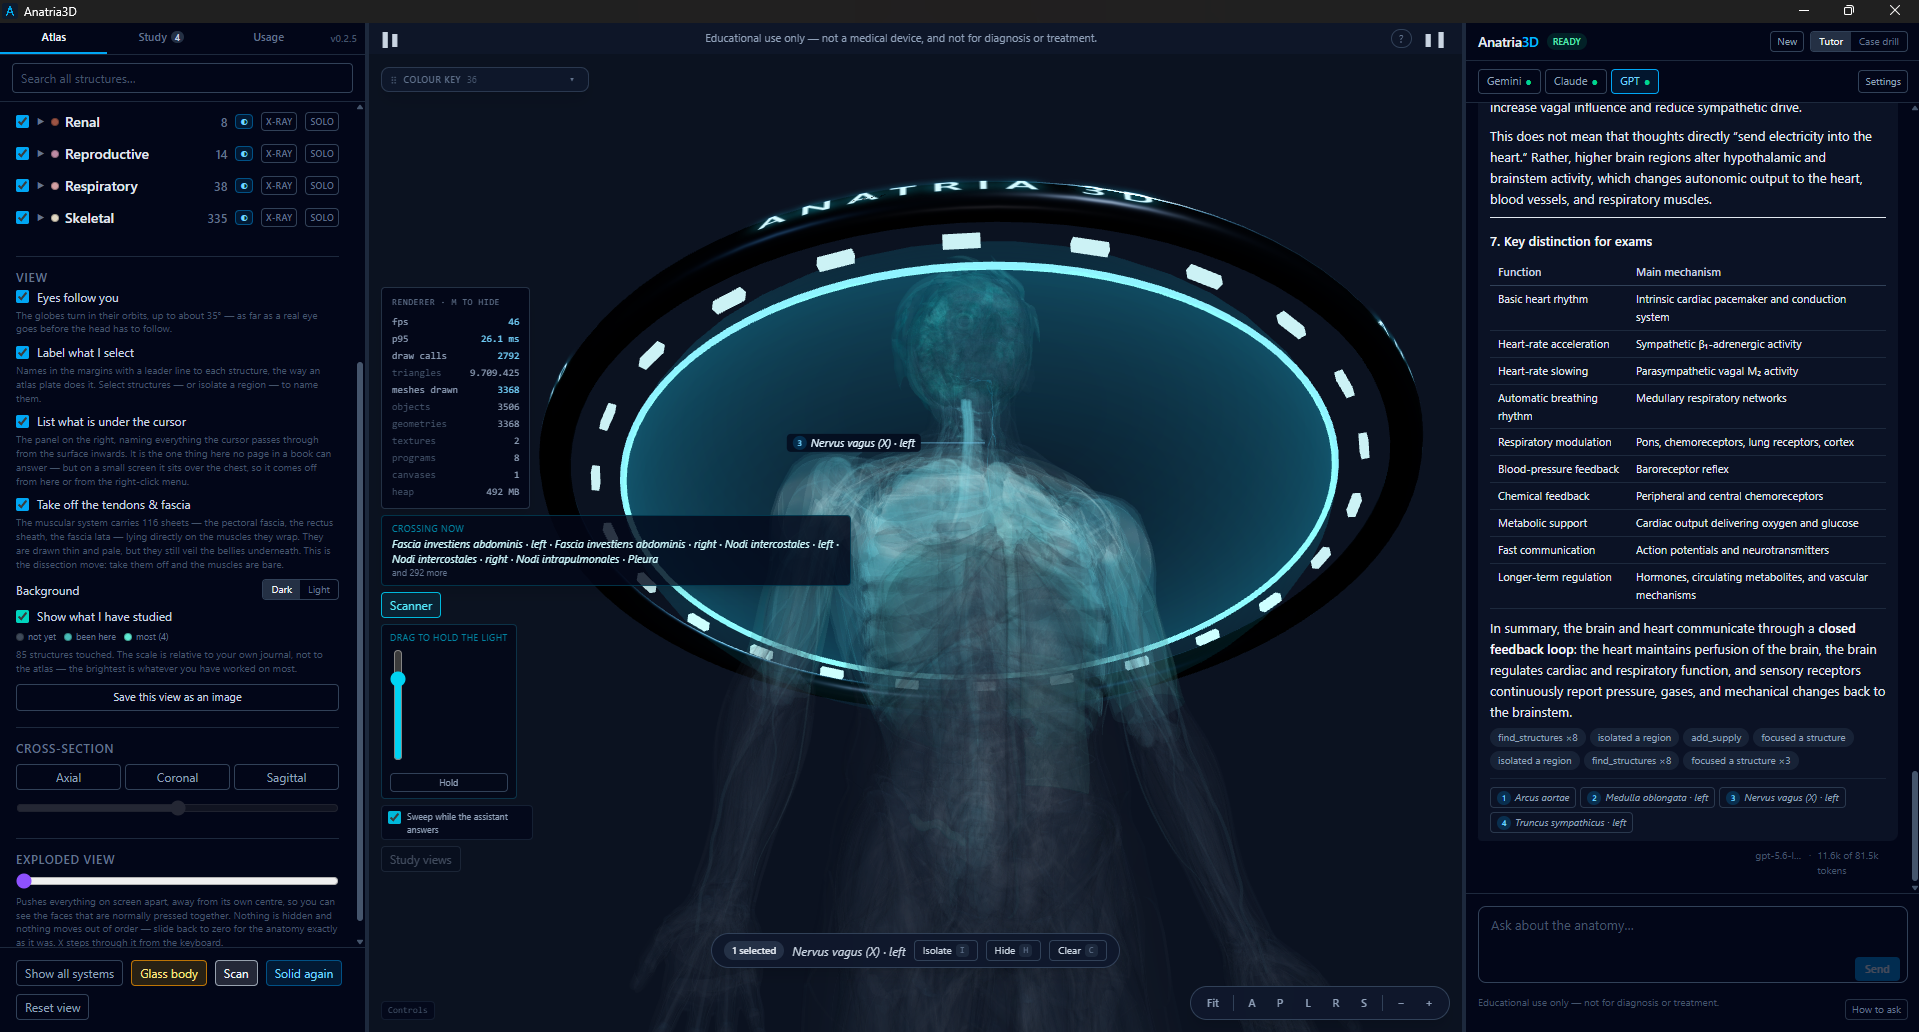Toggle Label what I select
The width and height of the screenshot is (1919, 1032).
click(x=22, y=352)
